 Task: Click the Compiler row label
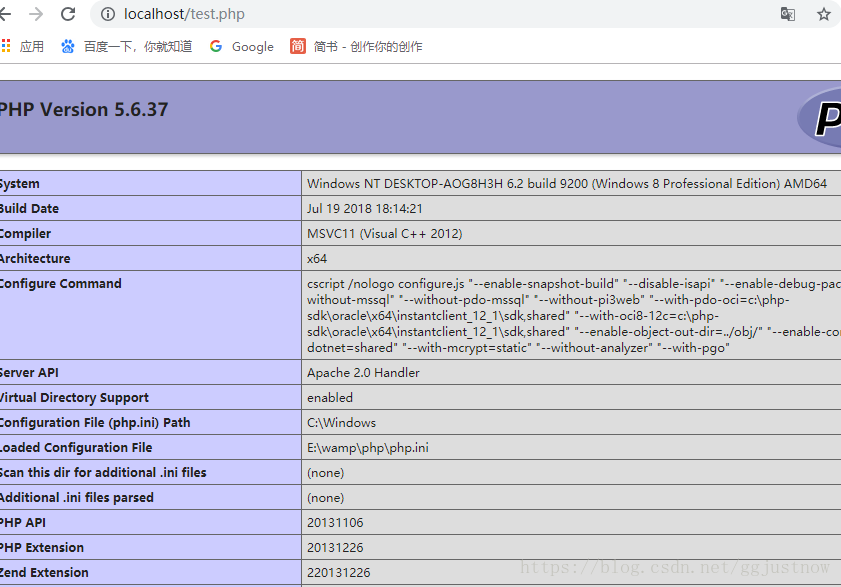[x=25, y=233]
